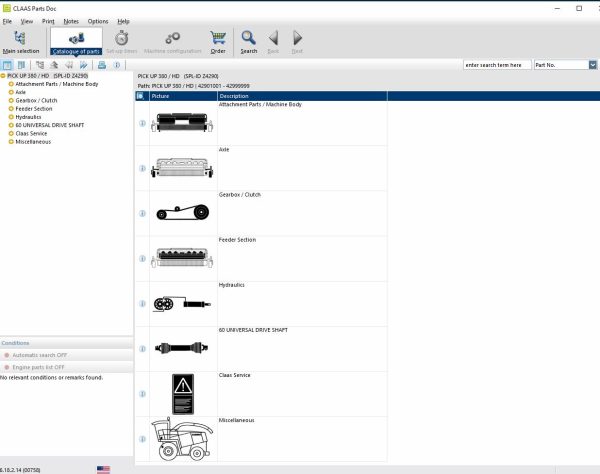The image size is (600, 474).
Task: Expand Miscellaneous tree node
Action: [x=11, y=142]
